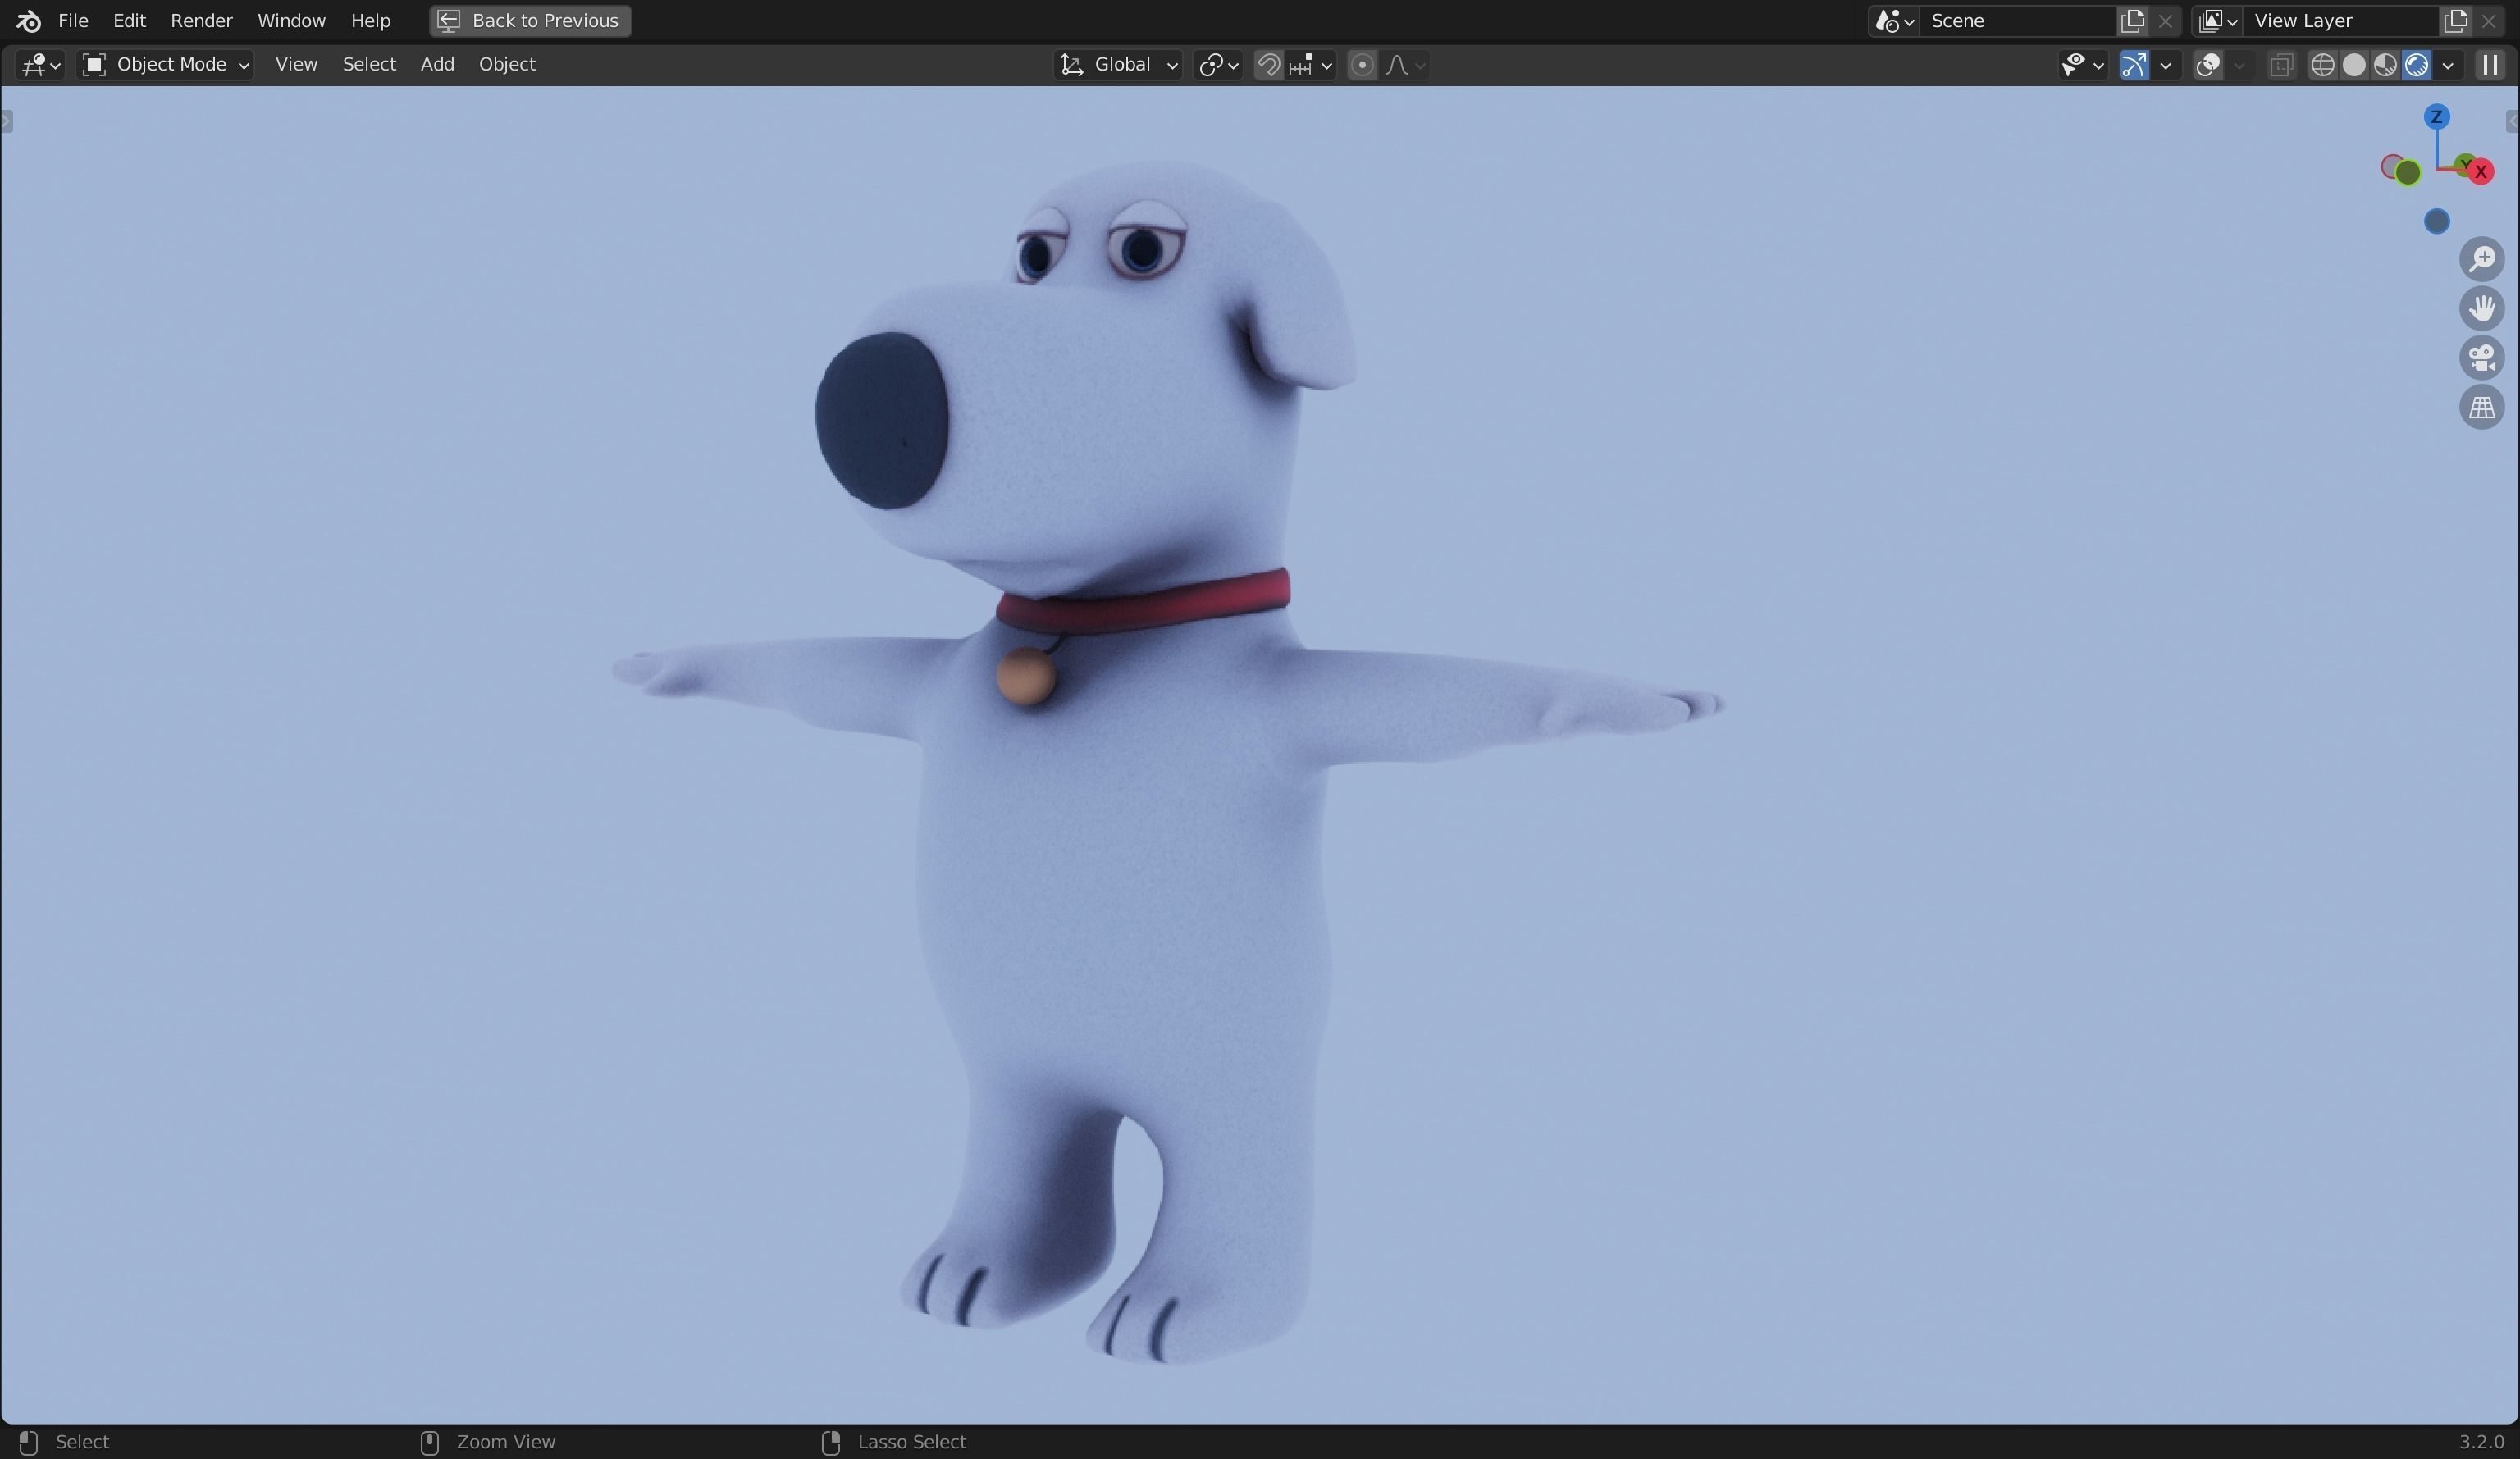Toggle X-ray mode
This screenshot has width=2520, height=1459.
[2281, 65]
